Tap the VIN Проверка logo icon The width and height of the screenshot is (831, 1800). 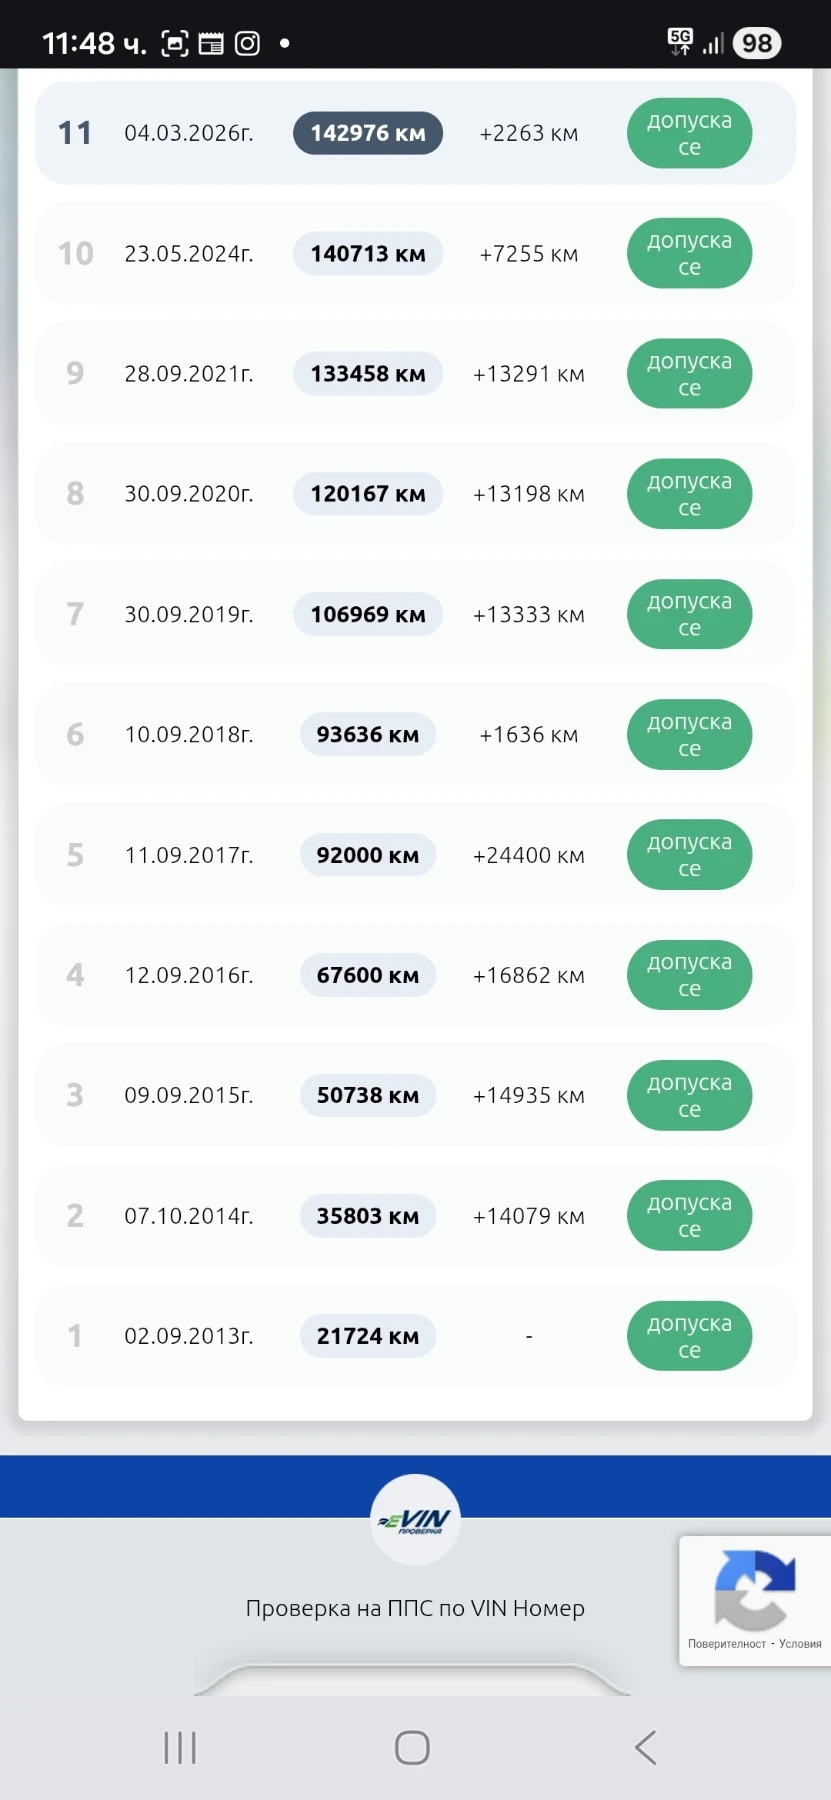(415, 1520)
